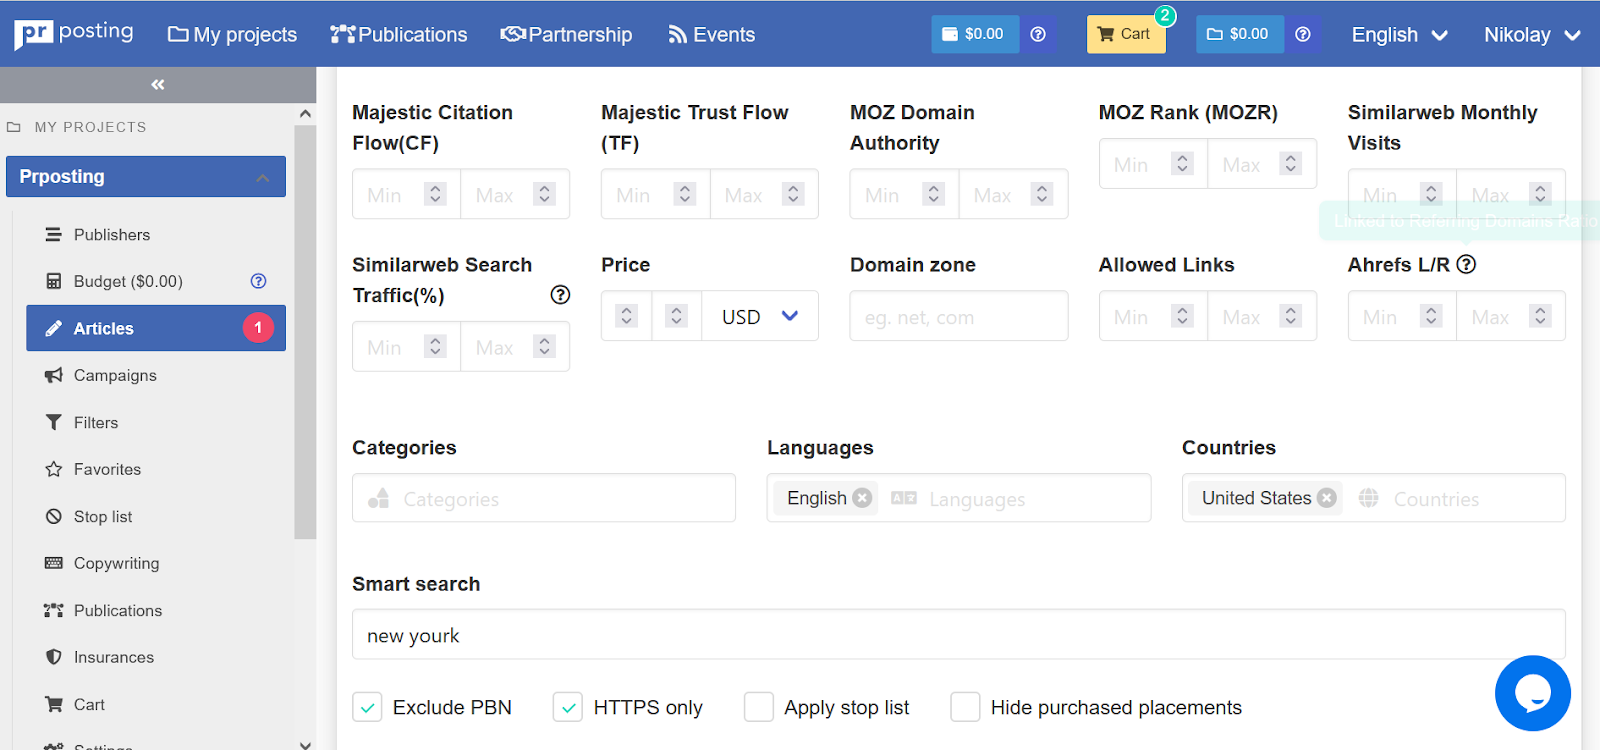
Task: Open My projects menu
Action: (x=232, y=35)
